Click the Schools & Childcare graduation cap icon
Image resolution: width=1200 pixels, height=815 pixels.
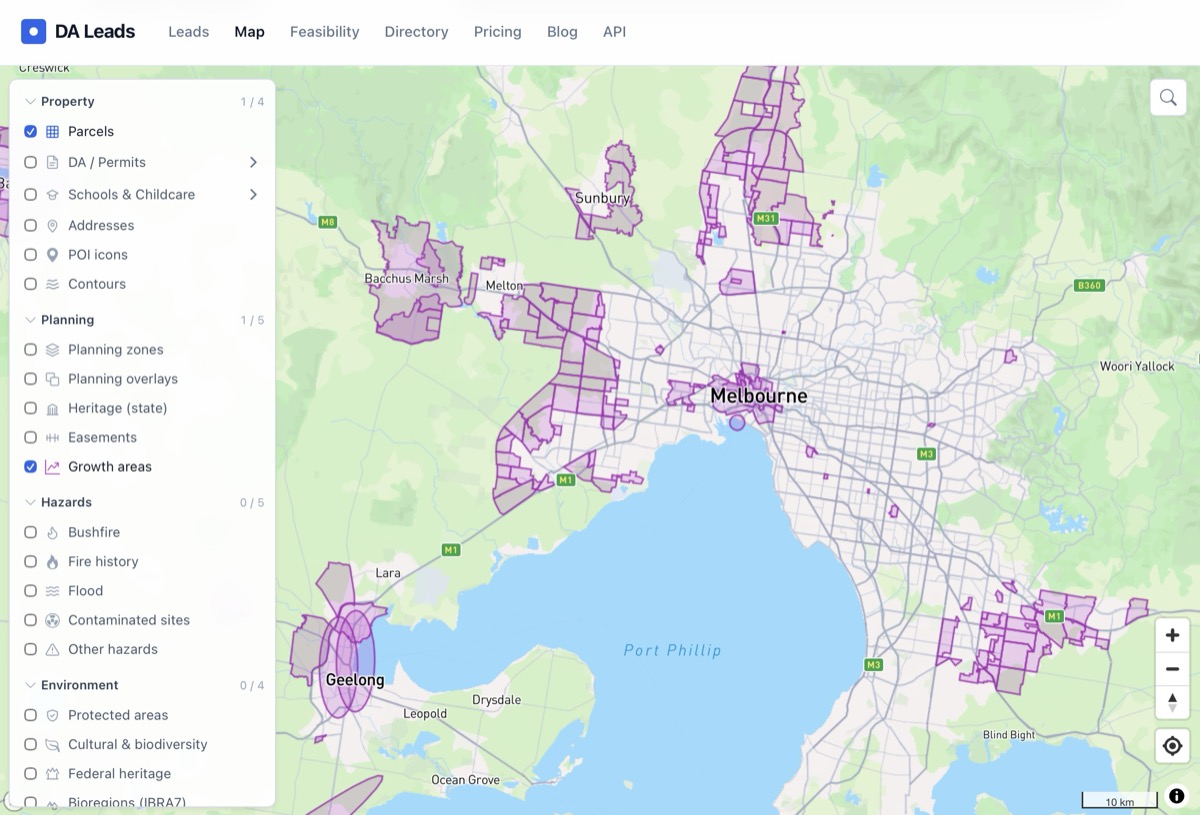tap(53, 195)
